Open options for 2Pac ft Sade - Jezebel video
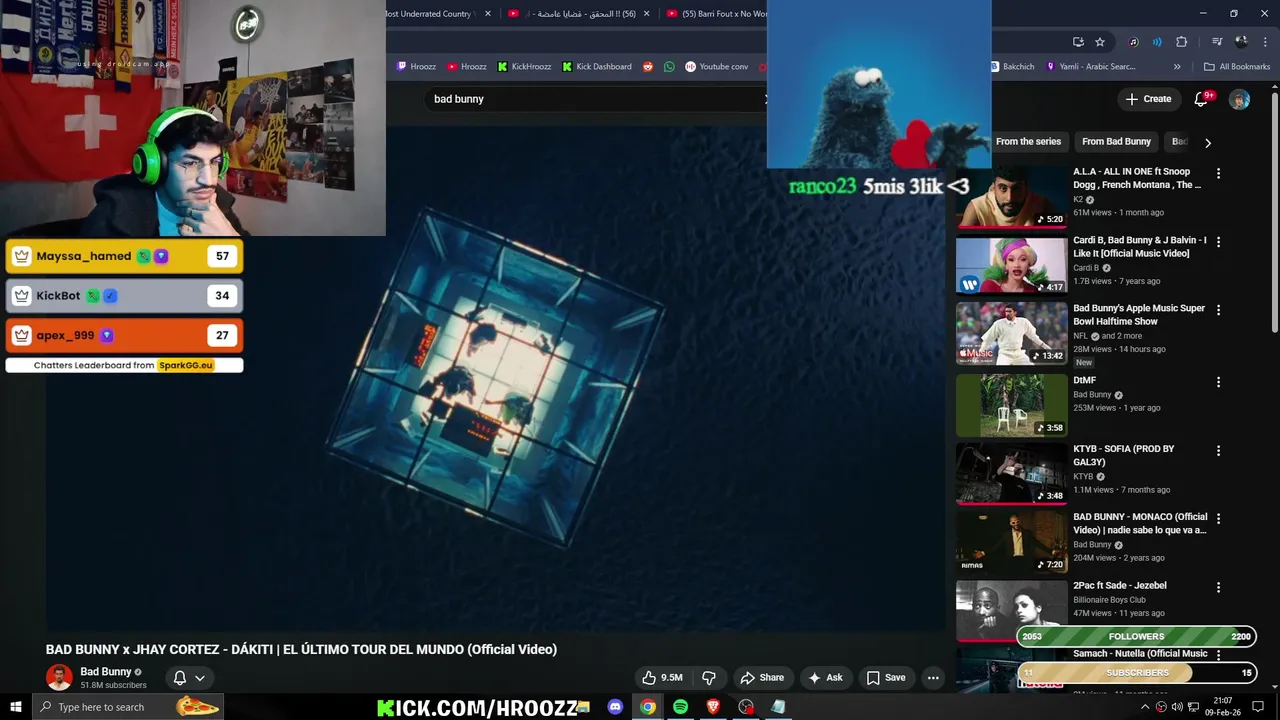This screenshot has width=1280, height=720. [x=1218, y=587]
